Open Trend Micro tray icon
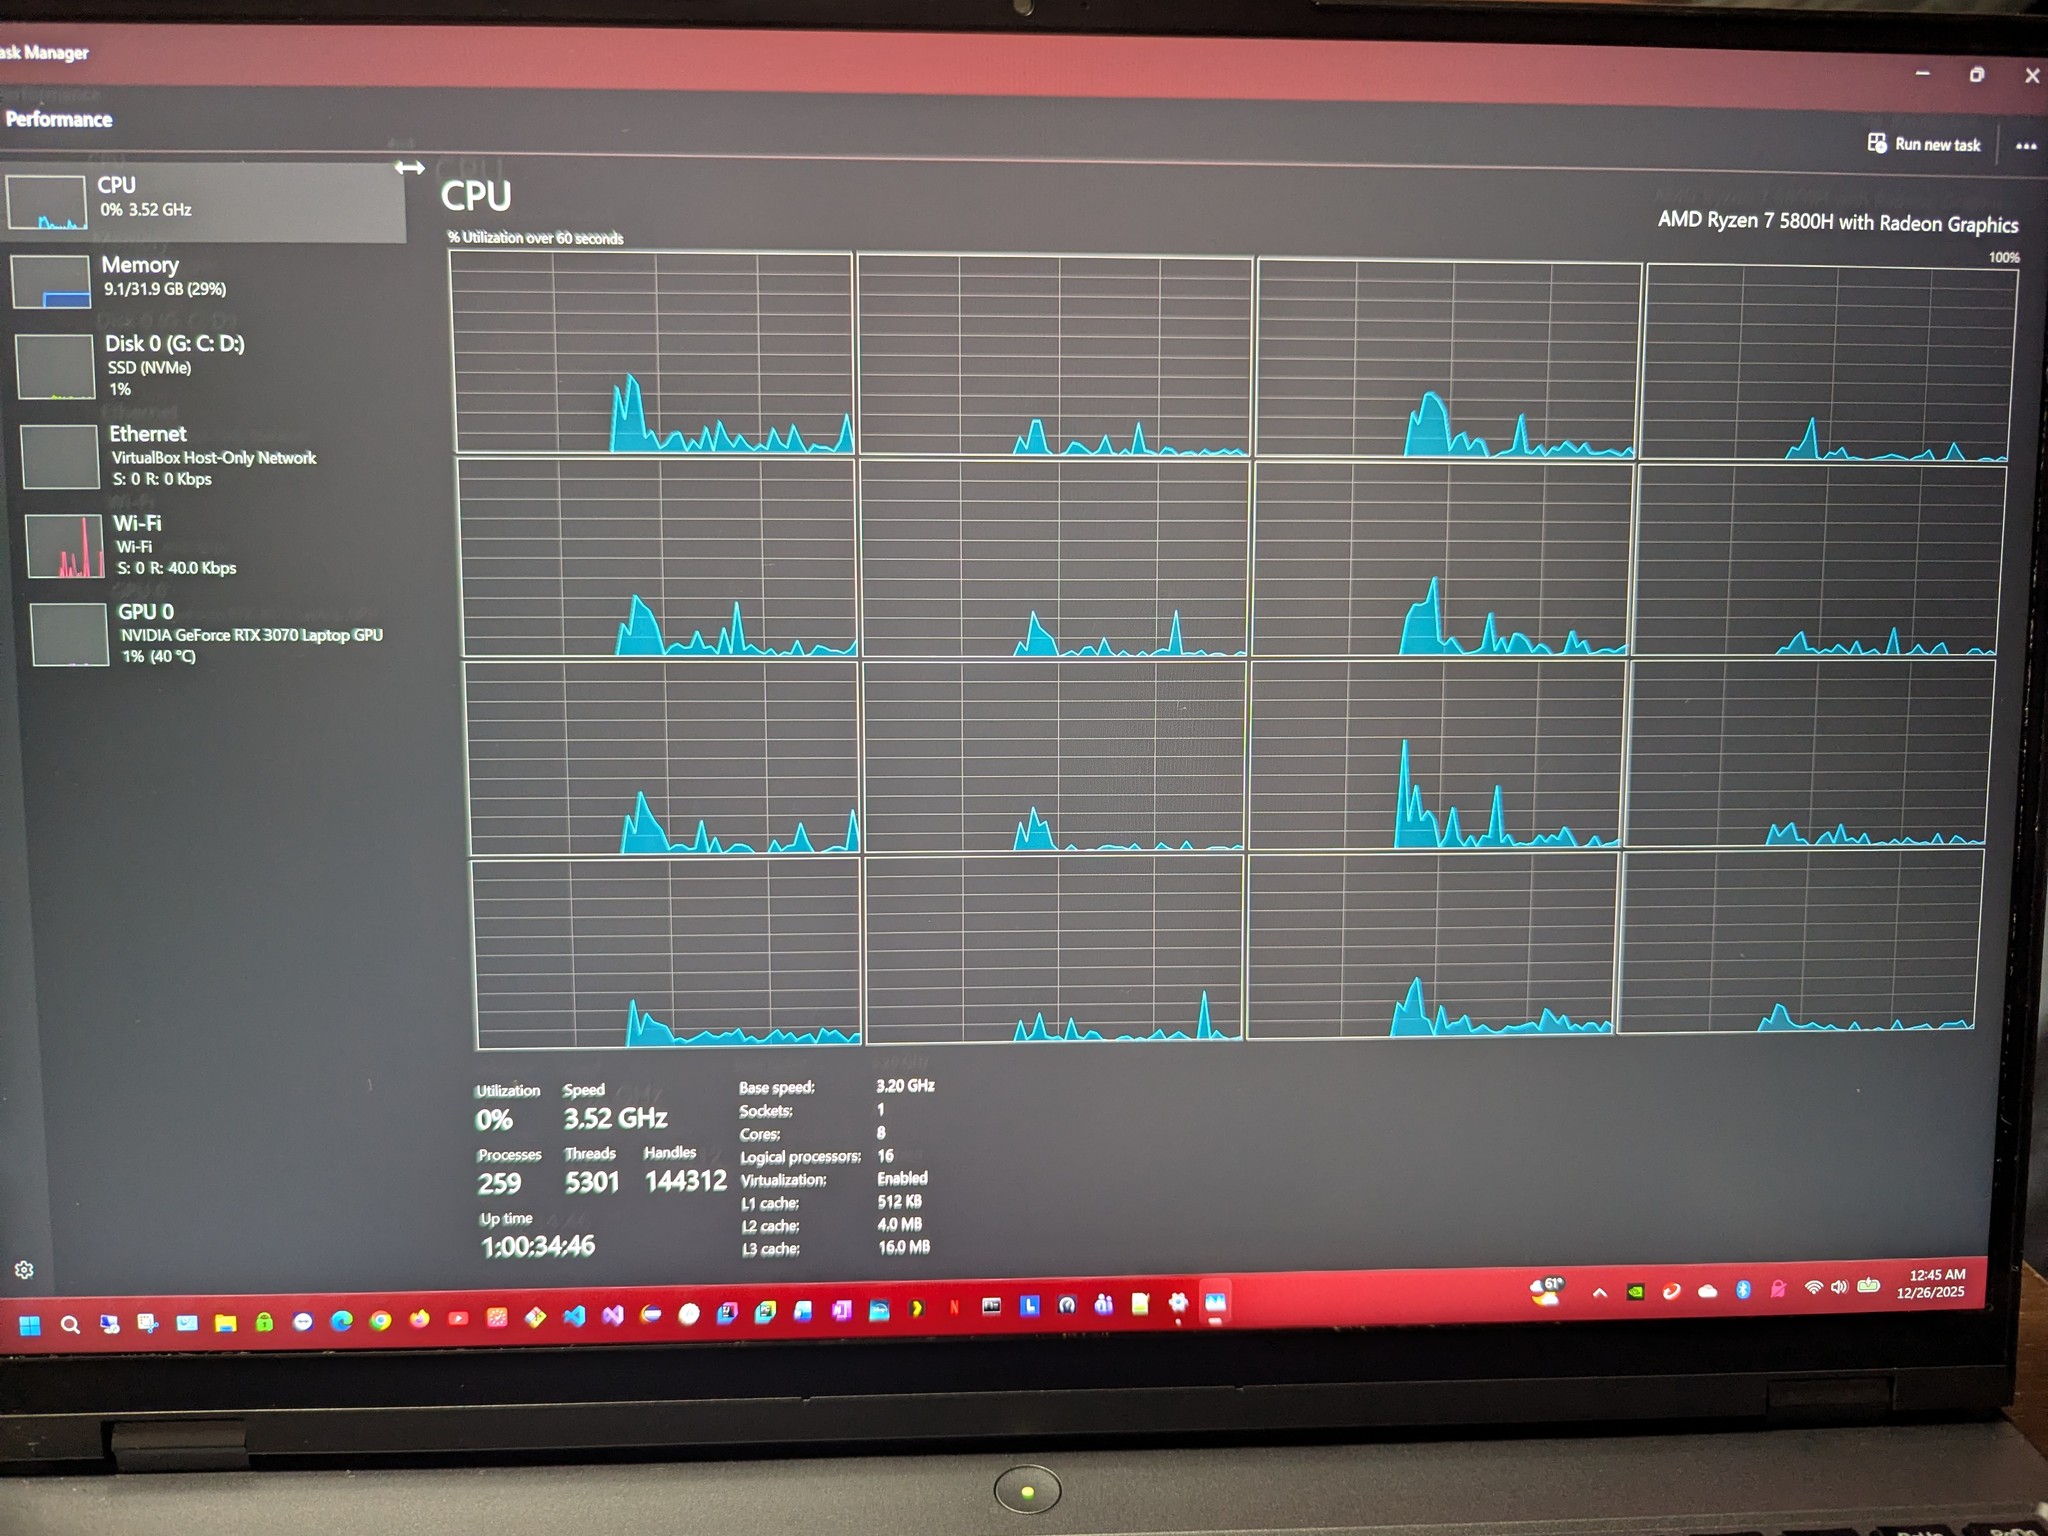Screen dimensions: 2048x1536 [x=1671, y=1291]
